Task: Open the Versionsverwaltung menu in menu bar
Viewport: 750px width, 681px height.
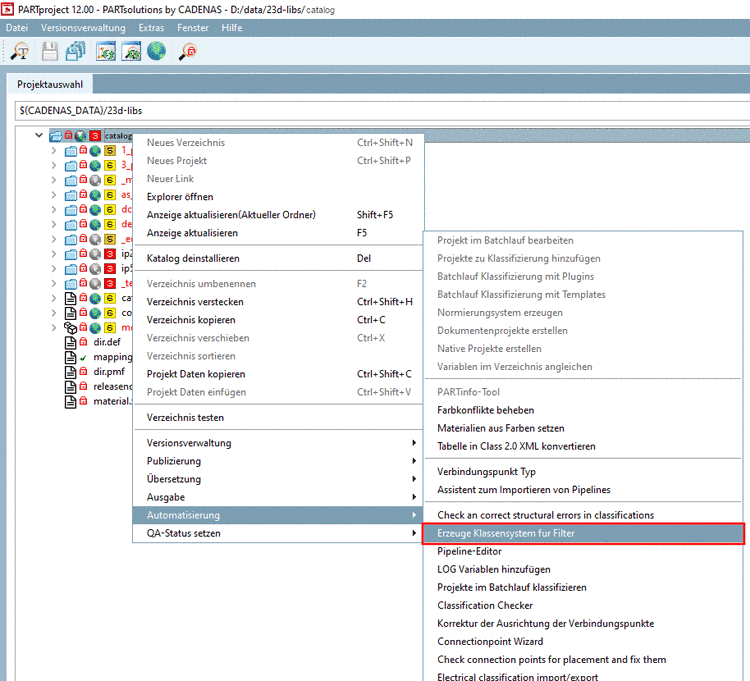Action: 83,28
